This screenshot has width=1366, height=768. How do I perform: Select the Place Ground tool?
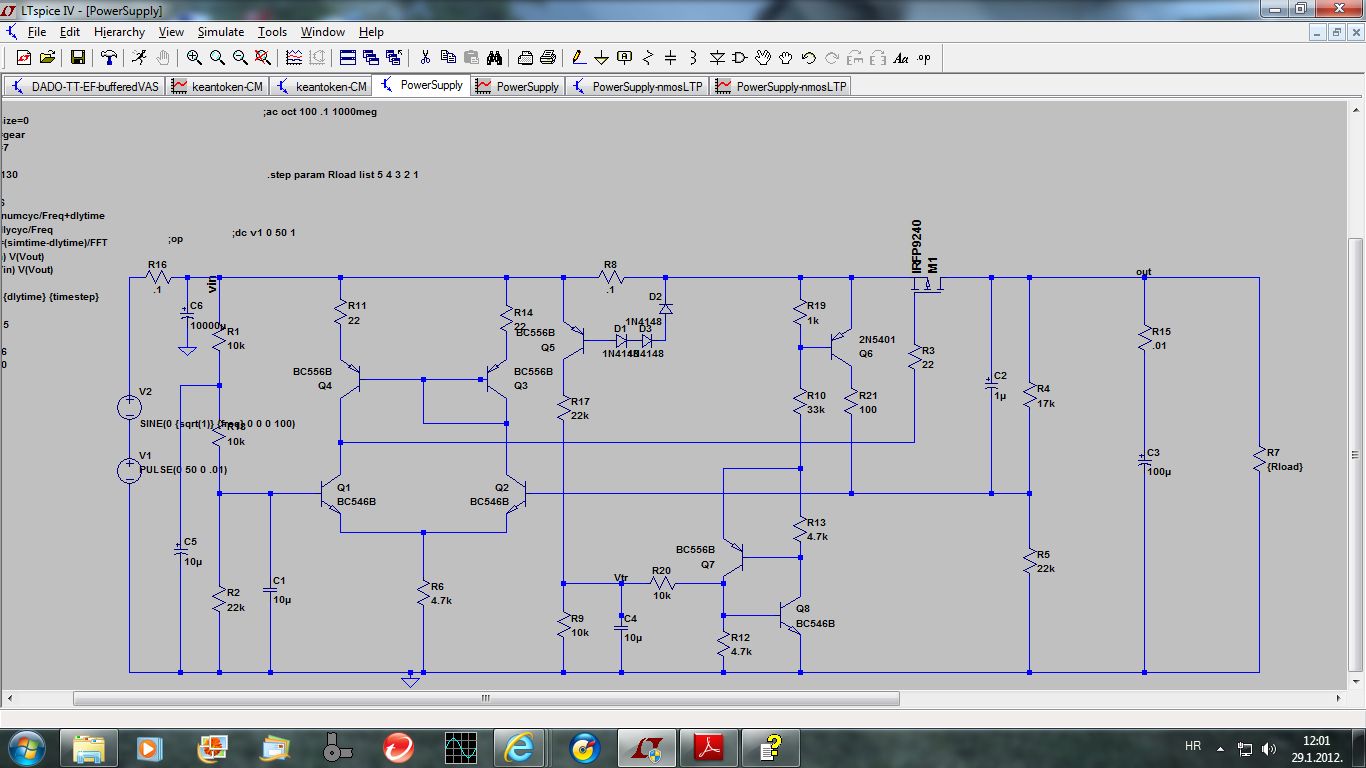[x=602, y=58]
